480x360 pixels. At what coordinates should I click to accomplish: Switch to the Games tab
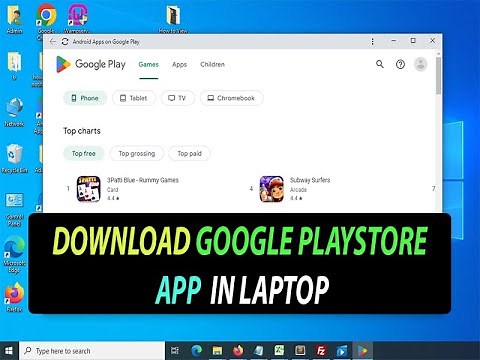coord(149,65)
